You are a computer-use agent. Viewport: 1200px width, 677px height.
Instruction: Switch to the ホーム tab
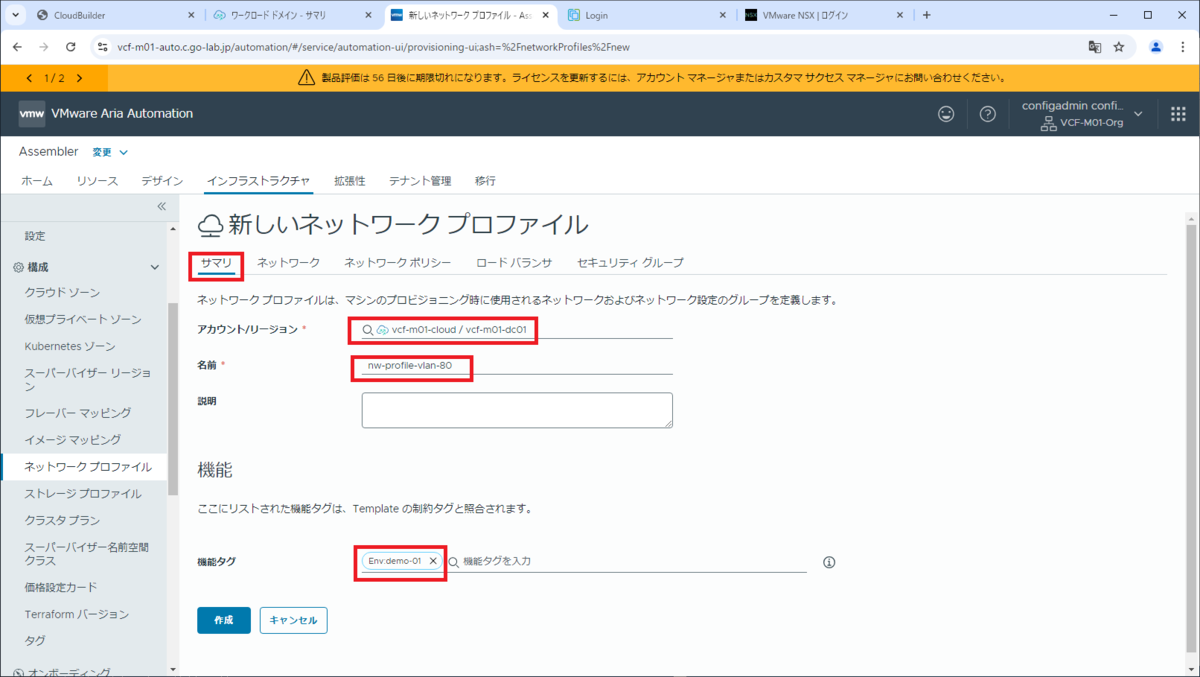coord(37,181)
